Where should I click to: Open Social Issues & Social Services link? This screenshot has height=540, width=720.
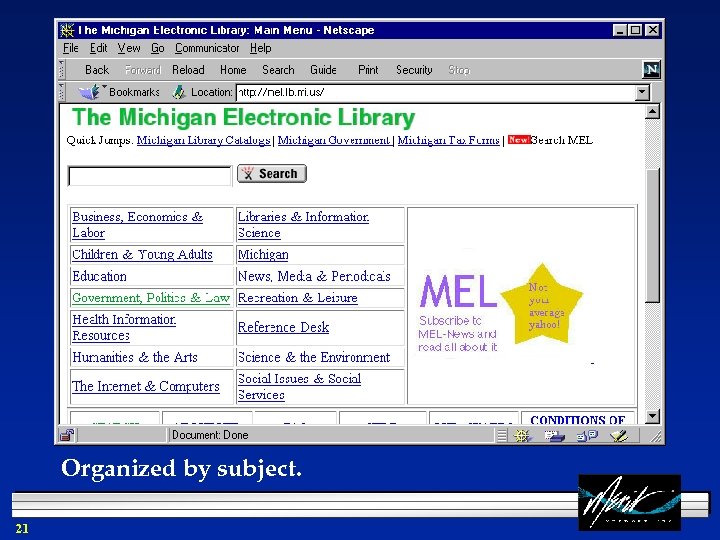pos(299,387)
